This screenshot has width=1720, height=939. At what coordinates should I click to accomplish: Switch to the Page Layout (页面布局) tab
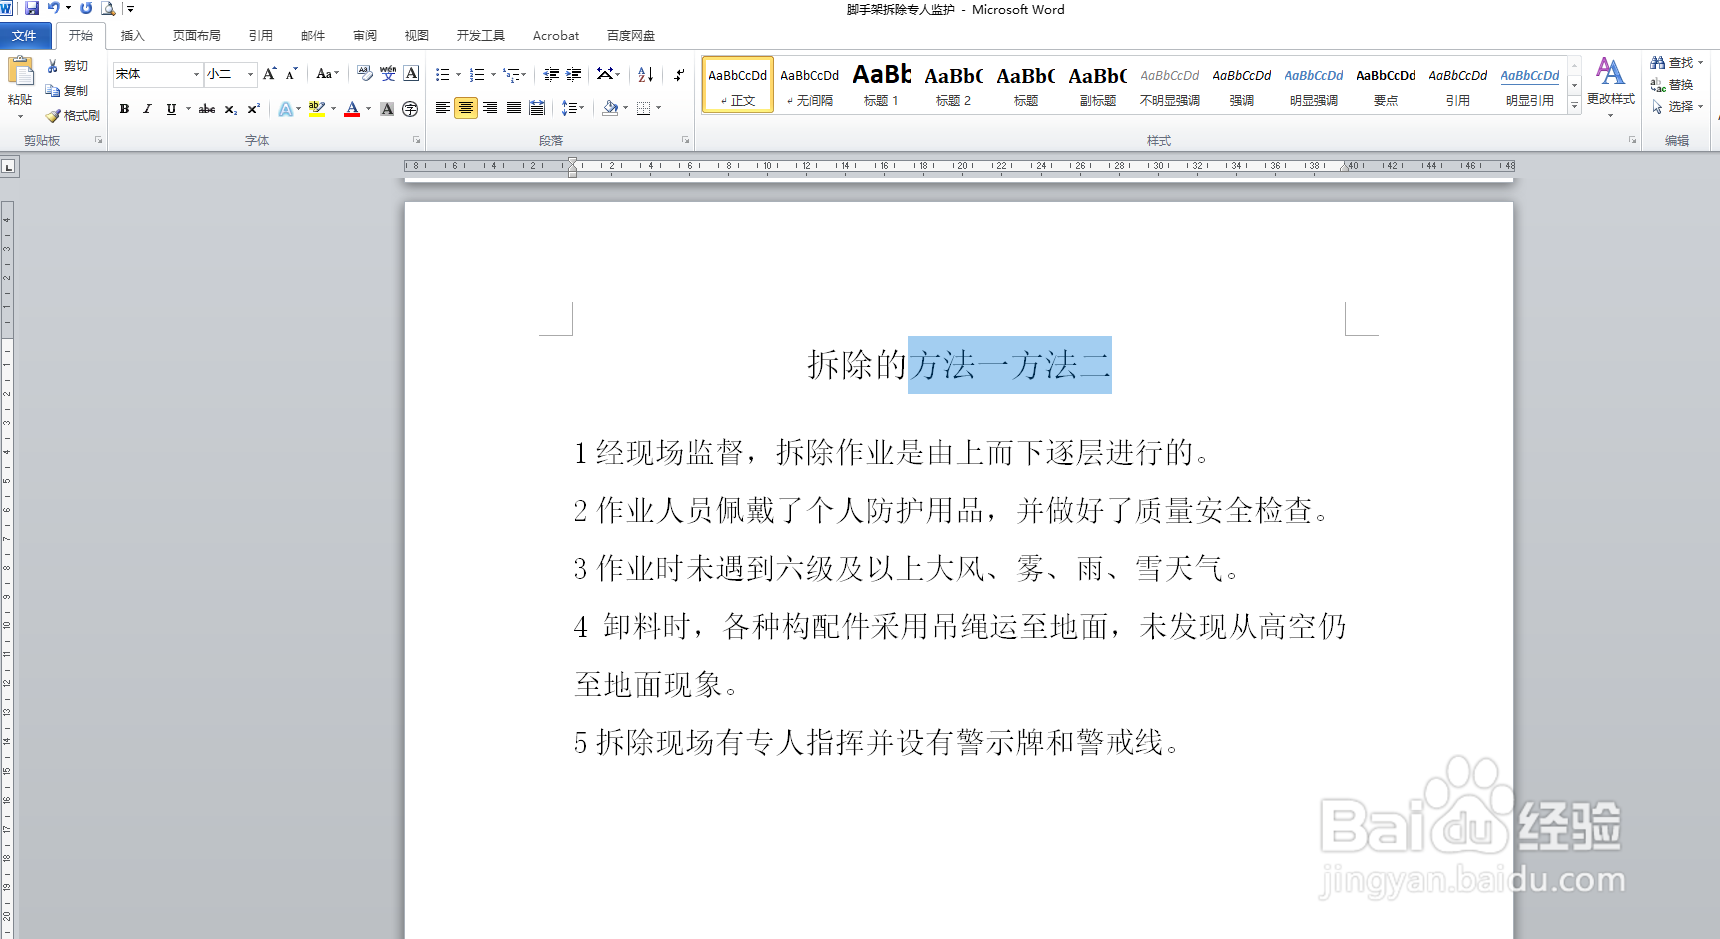(196, 36)
